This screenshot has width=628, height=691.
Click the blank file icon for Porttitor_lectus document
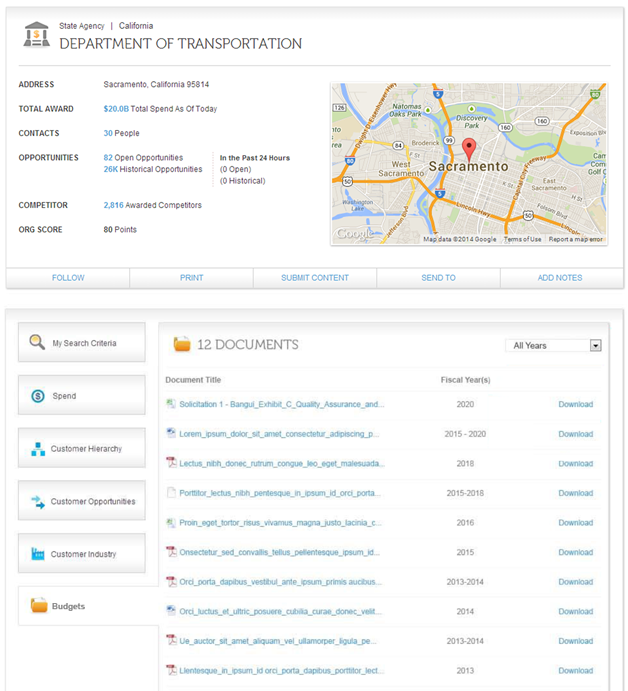pos(171,492)
